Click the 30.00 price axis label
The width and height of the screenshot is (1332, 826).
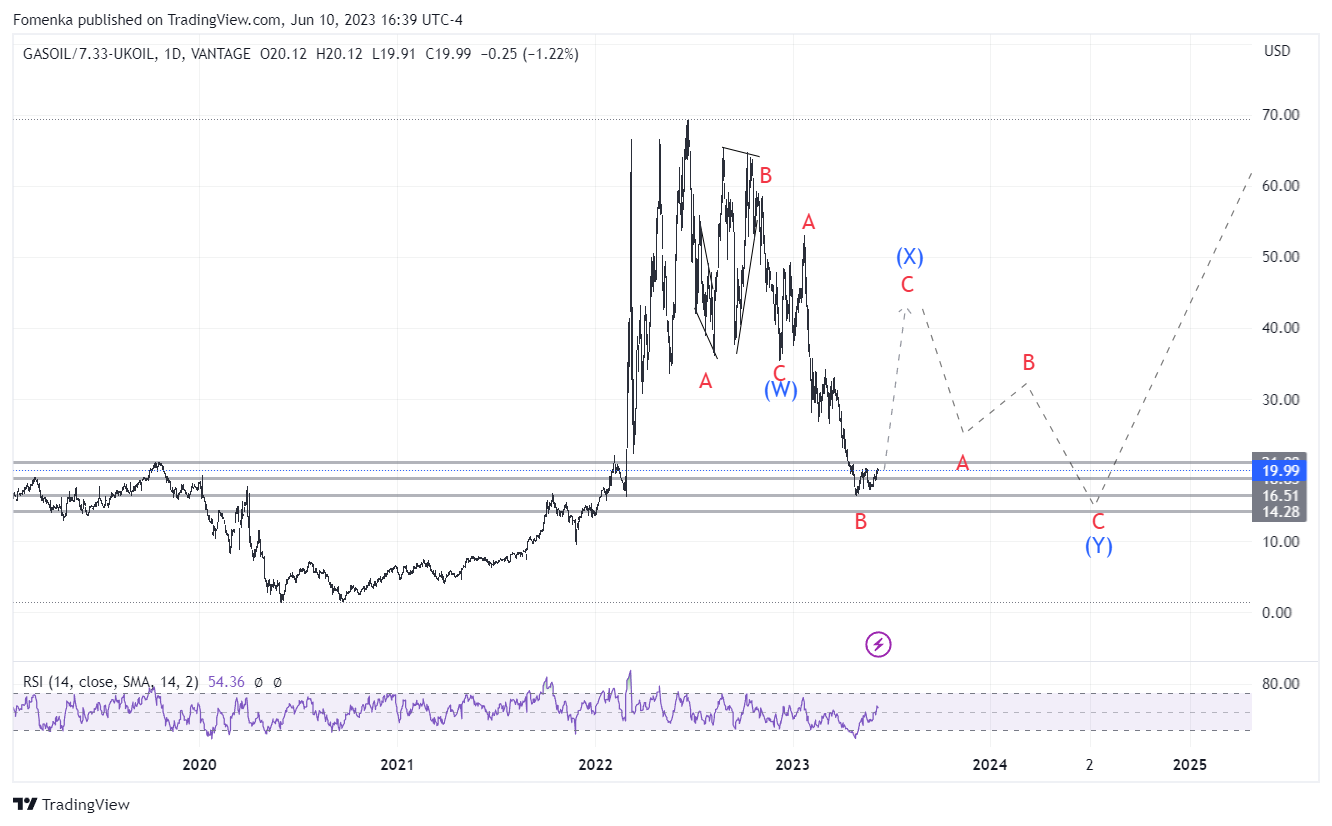click(1283, 400)
